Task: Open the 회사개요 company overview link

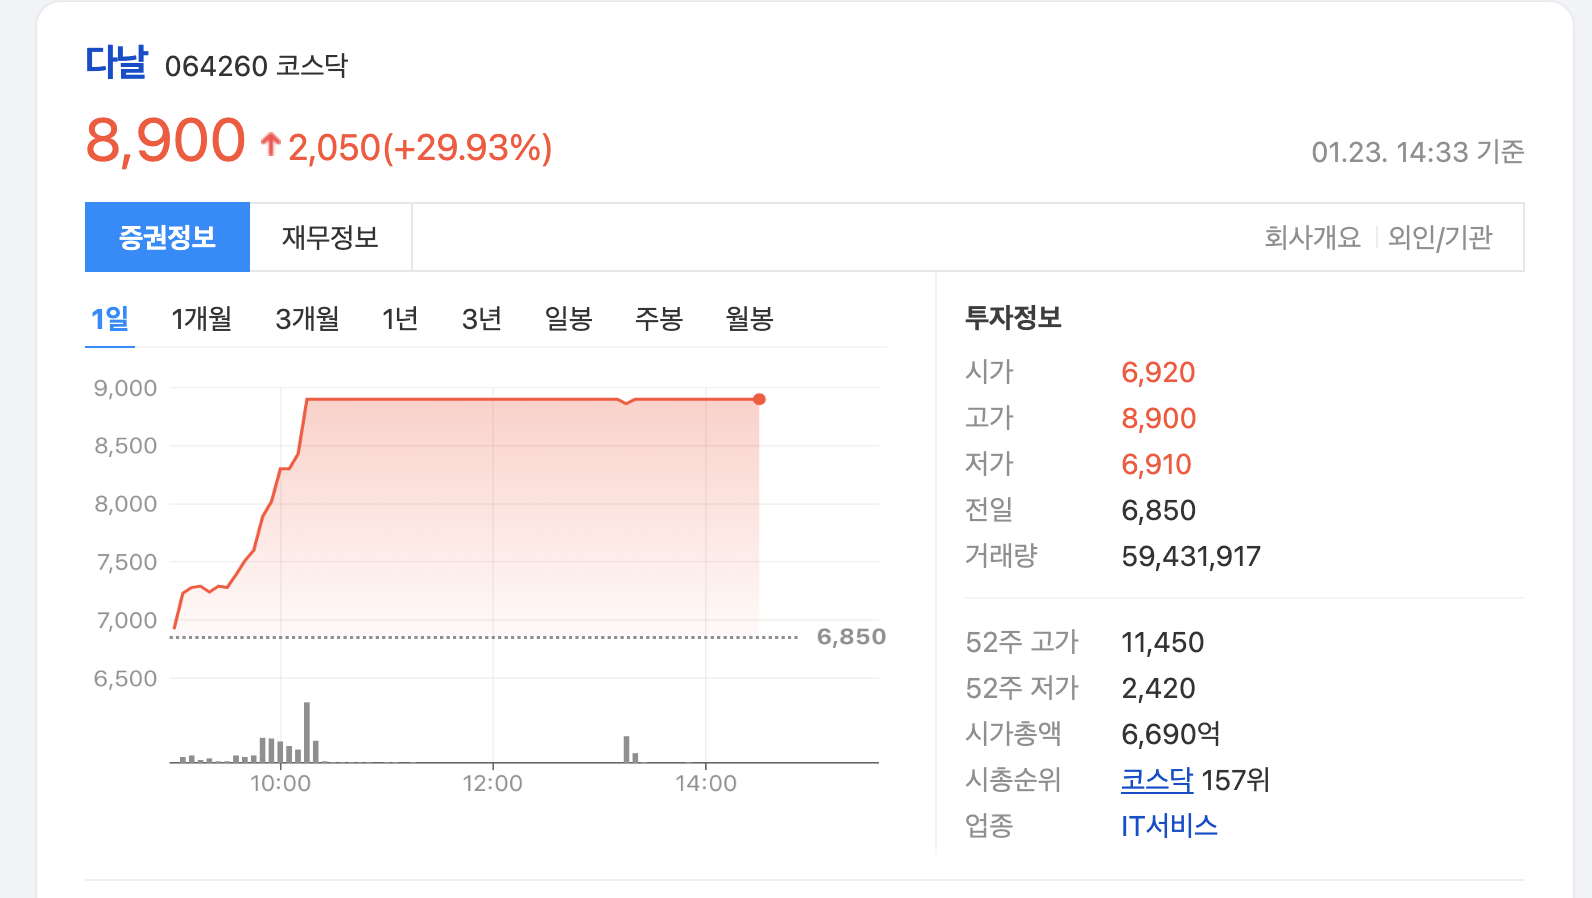Action: pyautogui.click(x=1310, y=237)
